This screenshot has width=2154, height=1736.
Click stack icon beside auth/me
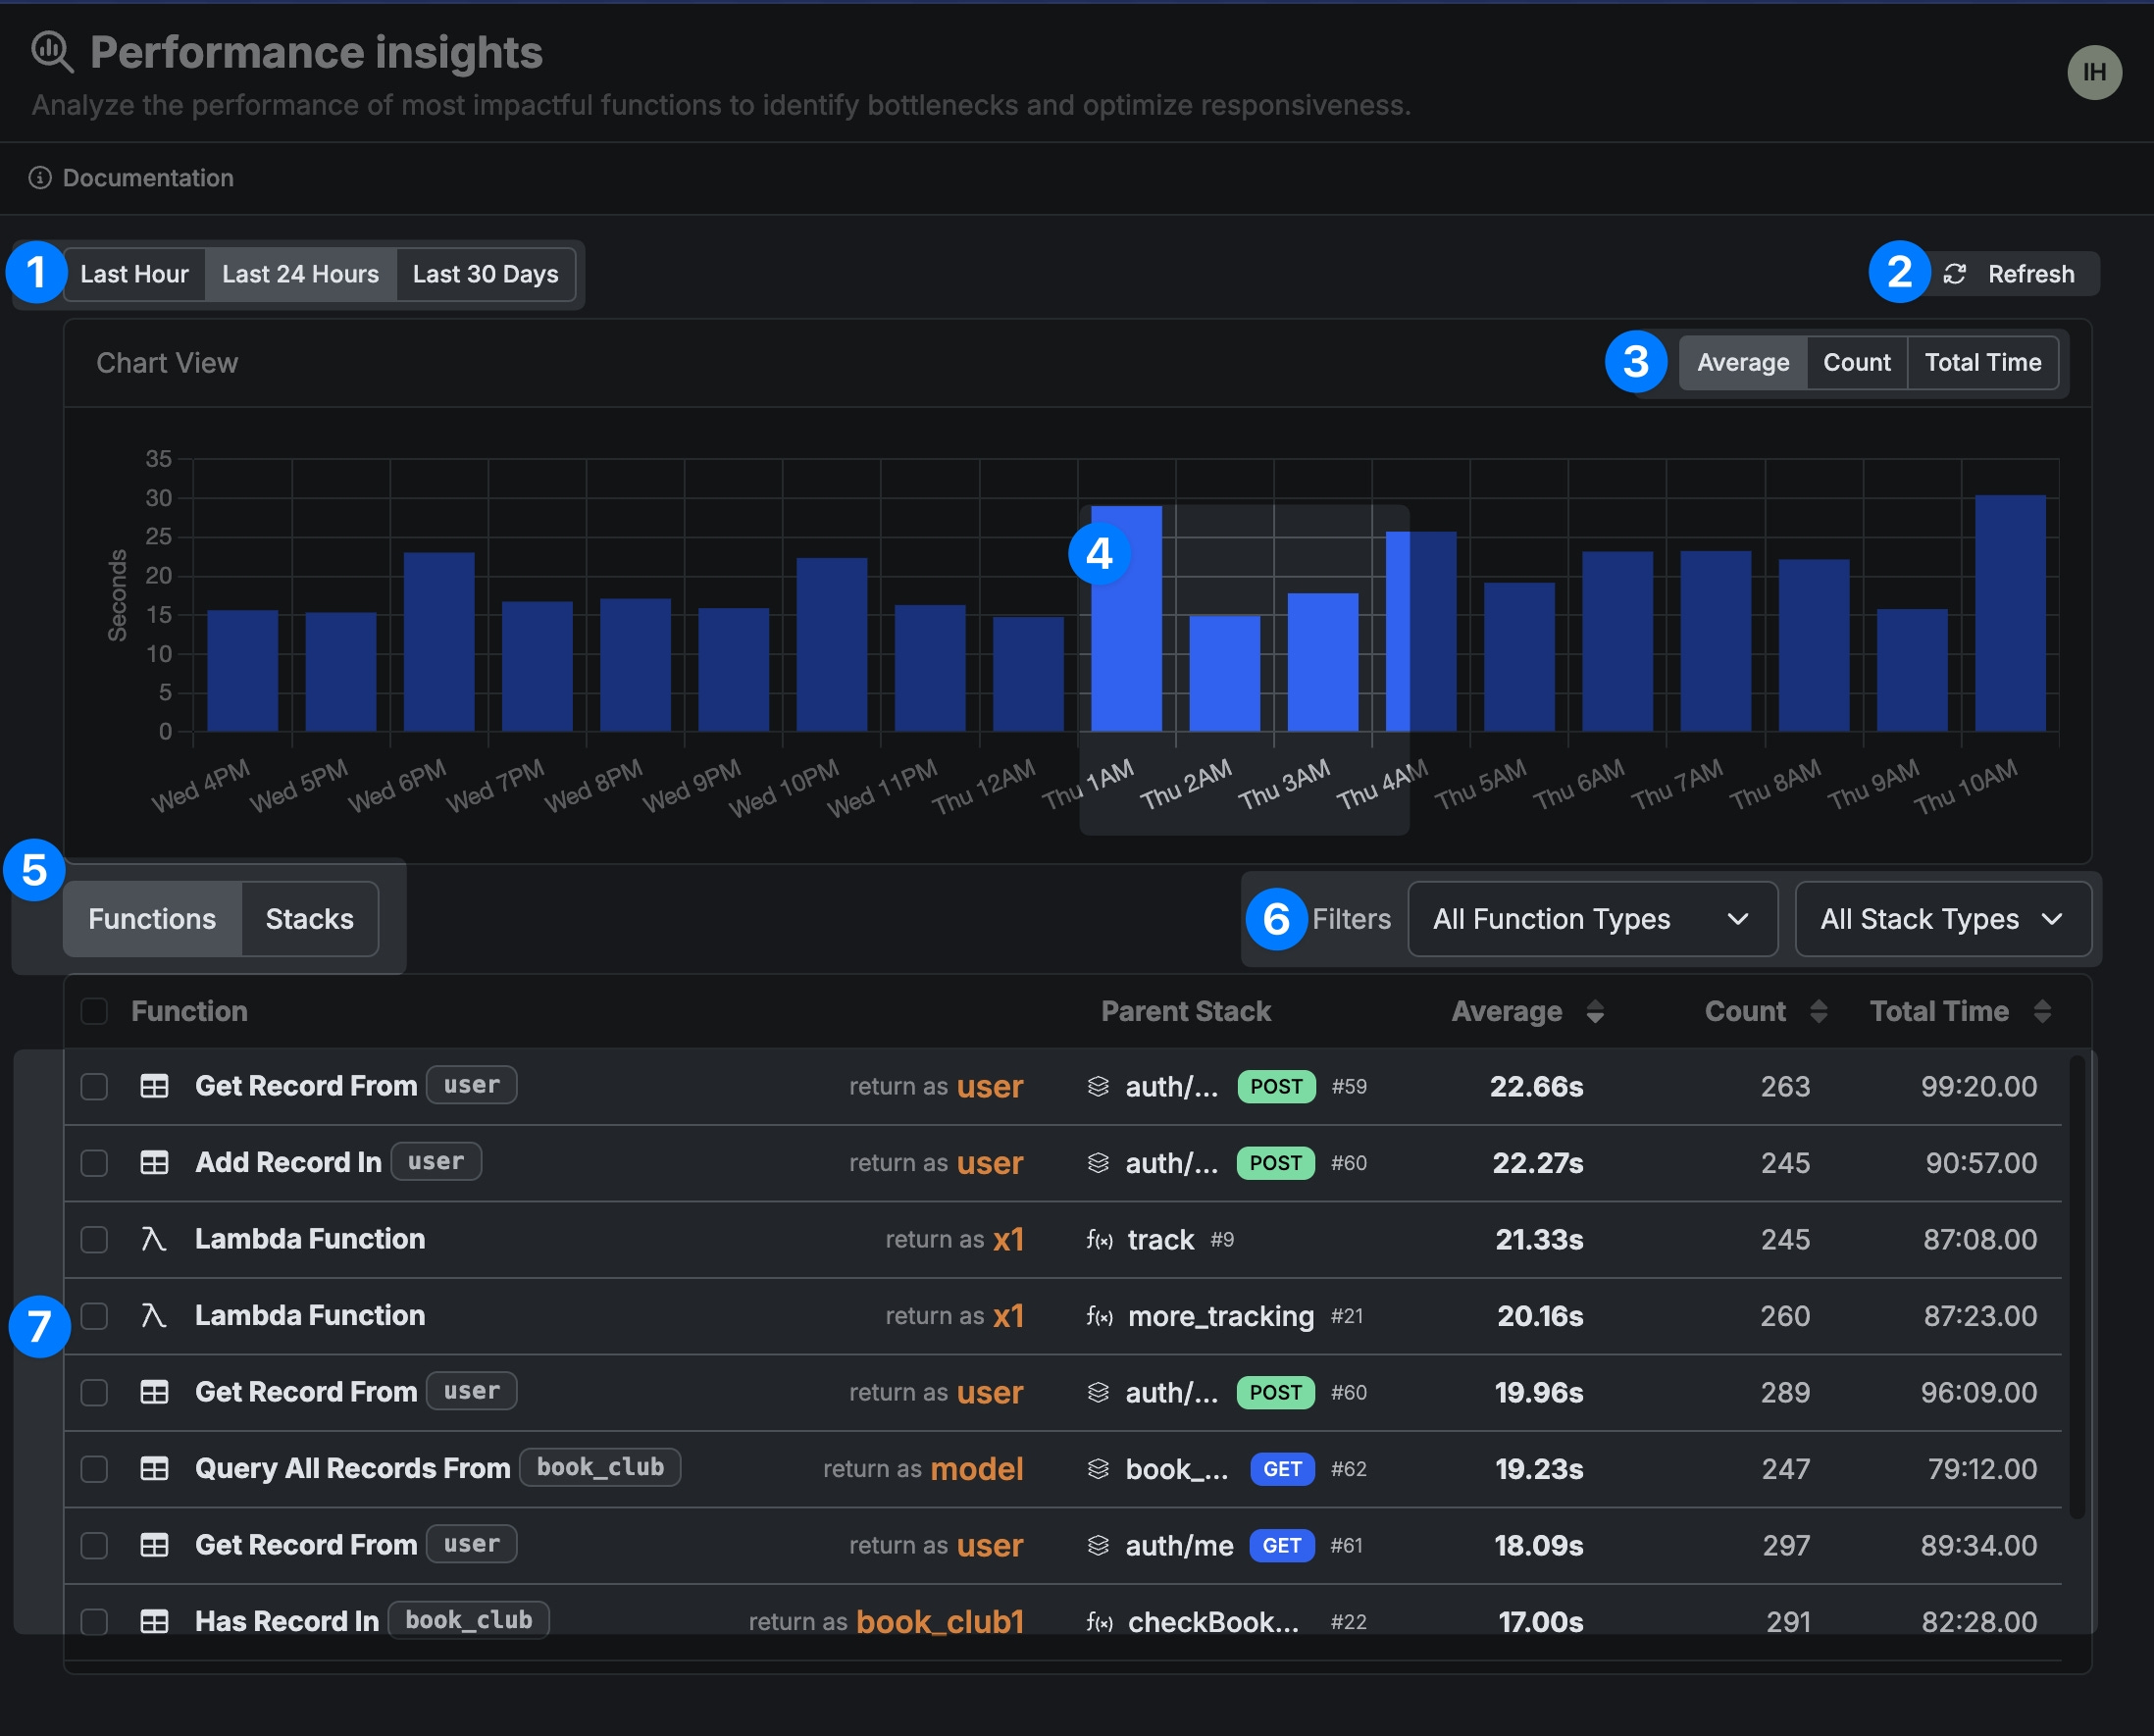click(1098, 1545)
